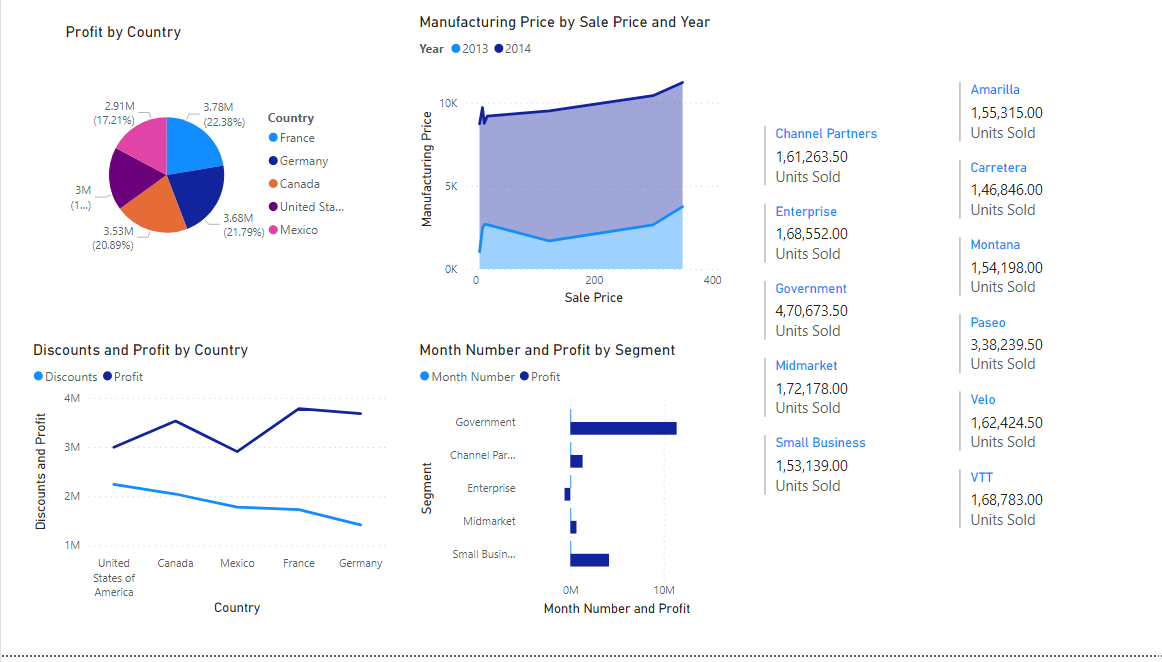
Task: Toggle the 2013 year legend filter
Action: point(470,48)
